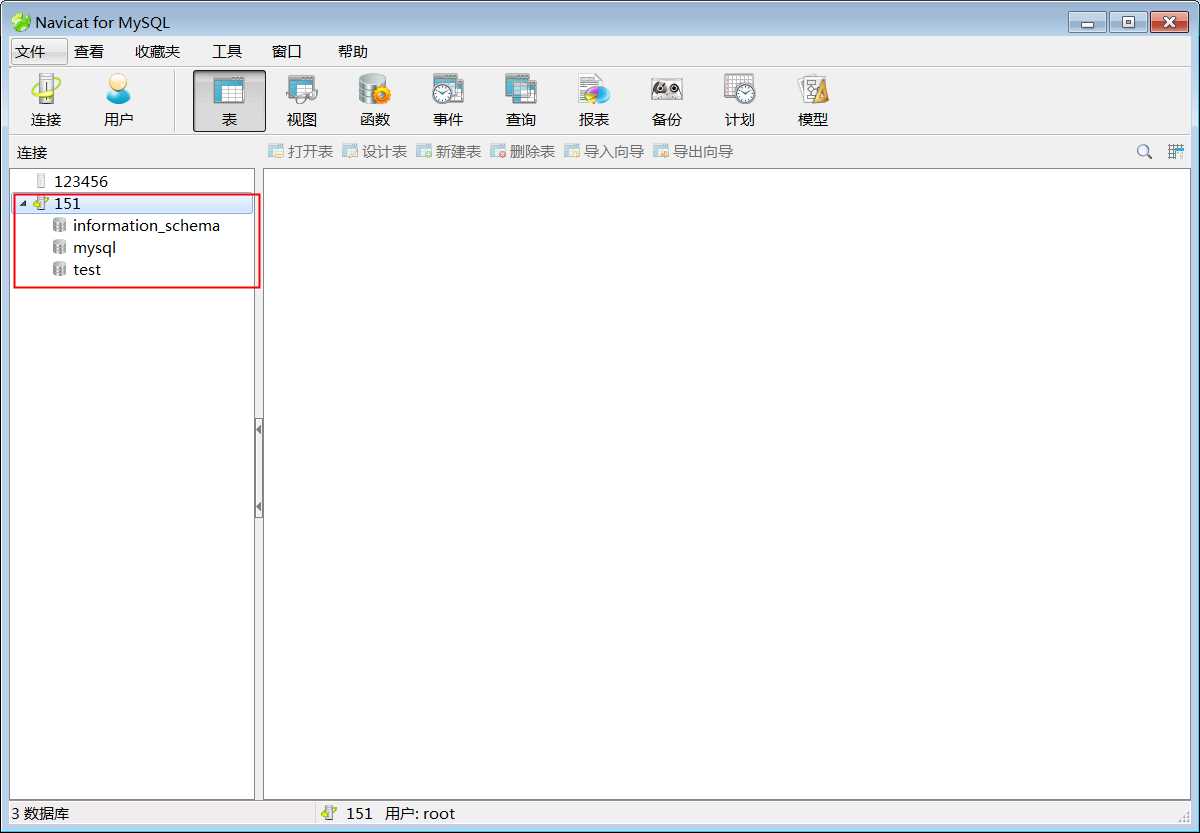The width and height of the screenshot is (1200, 833).
Task: Open the 报表 reports icon
Action: pyautogui.click(x=594, y=101)
